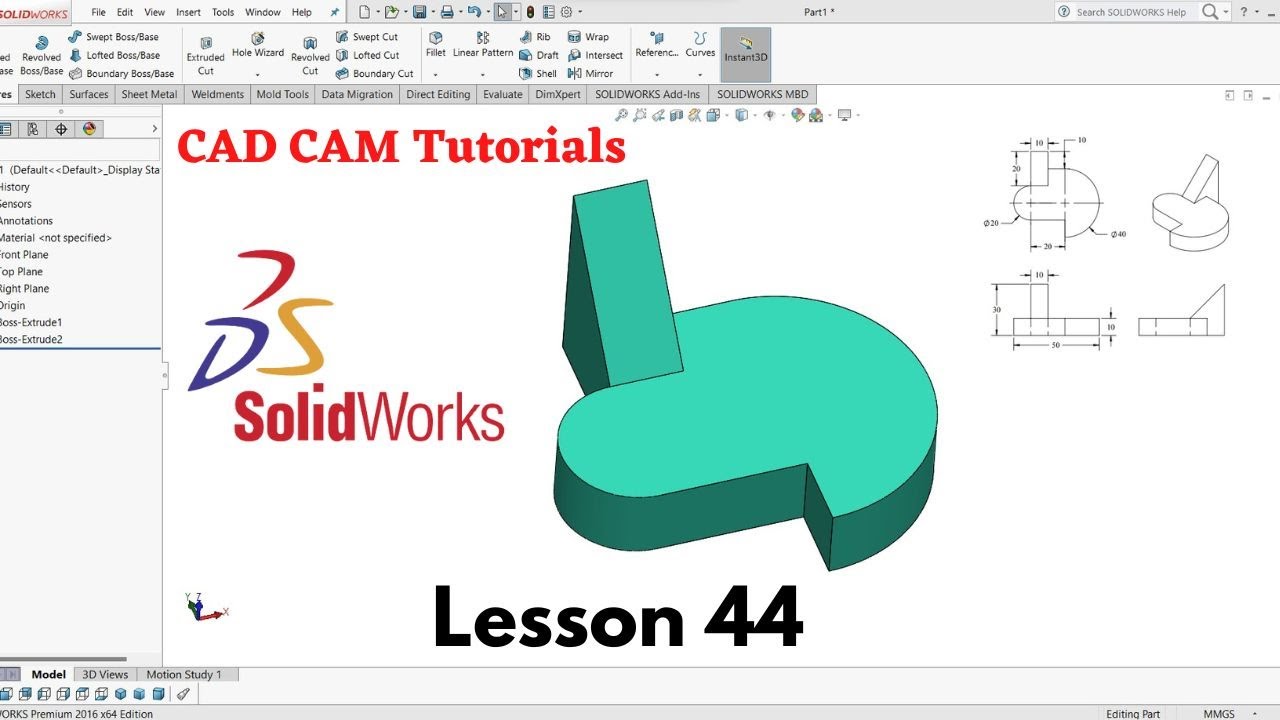Select the Lofted Cut tool
Viewport: 1280px width, 720px height.
click(x=366, y=55)
